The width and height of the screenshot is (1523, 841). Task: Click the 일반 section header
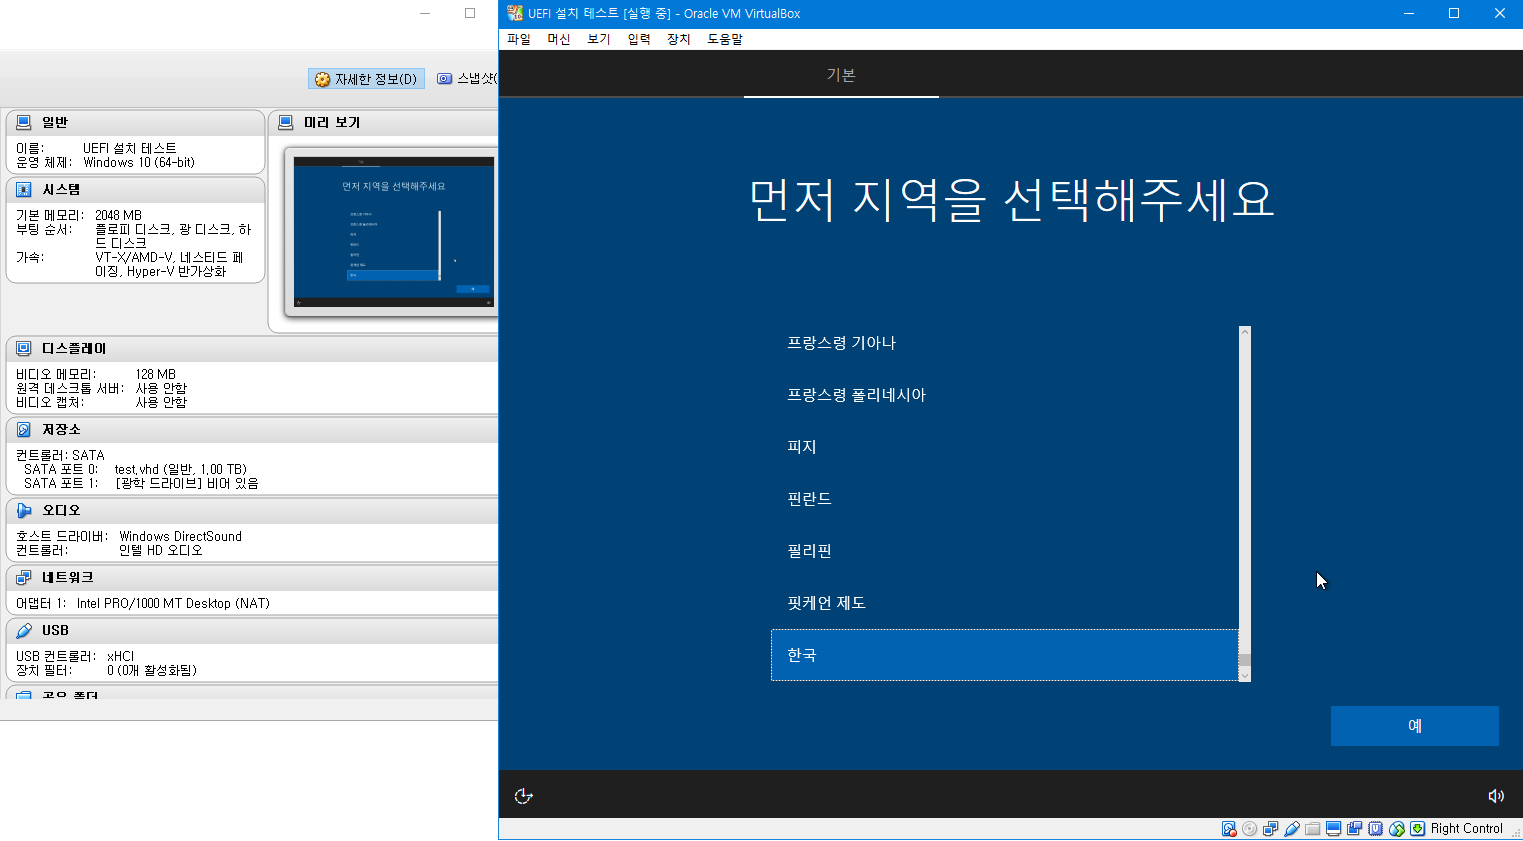click(135, 122)
